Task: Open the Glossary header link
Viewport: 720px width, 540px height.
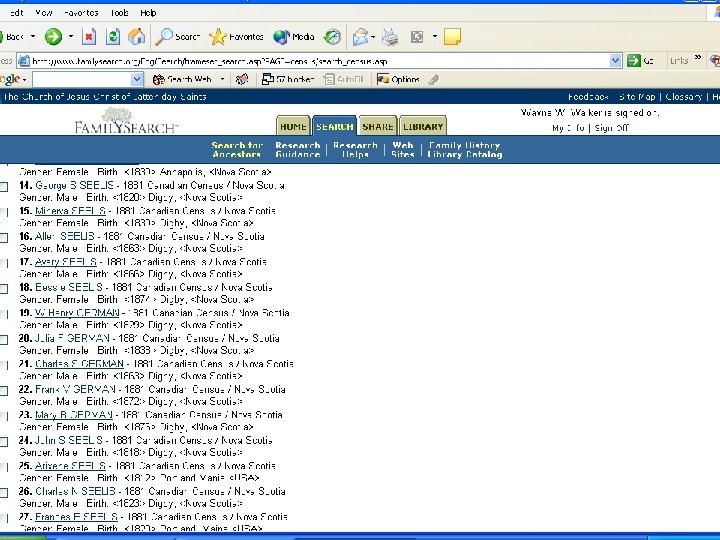Action: [x=684, y=97]
